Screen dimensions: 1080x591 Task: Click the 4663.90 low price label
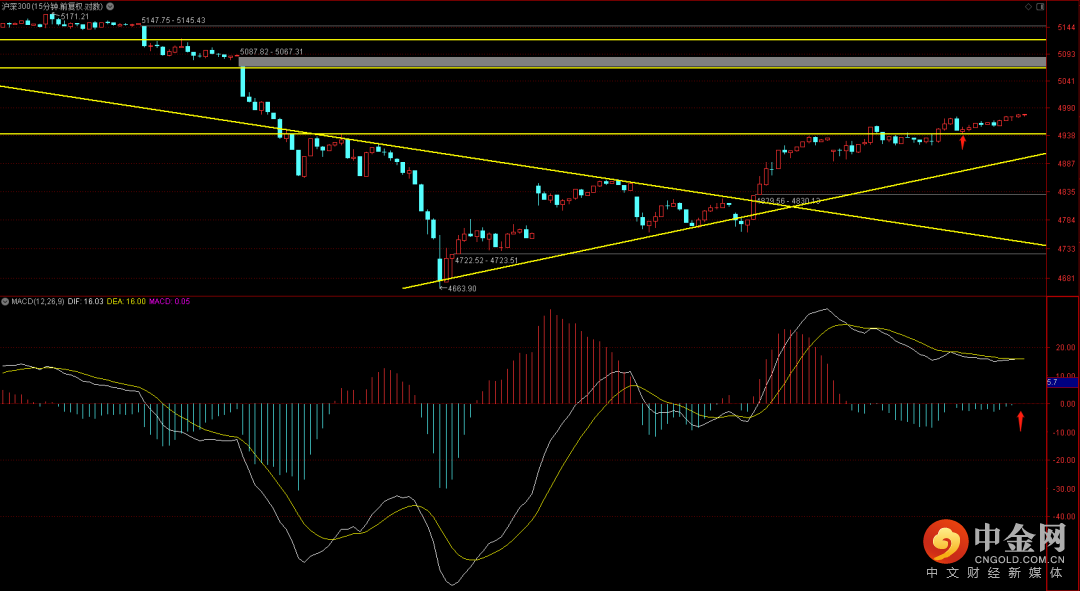pos(461,288)
